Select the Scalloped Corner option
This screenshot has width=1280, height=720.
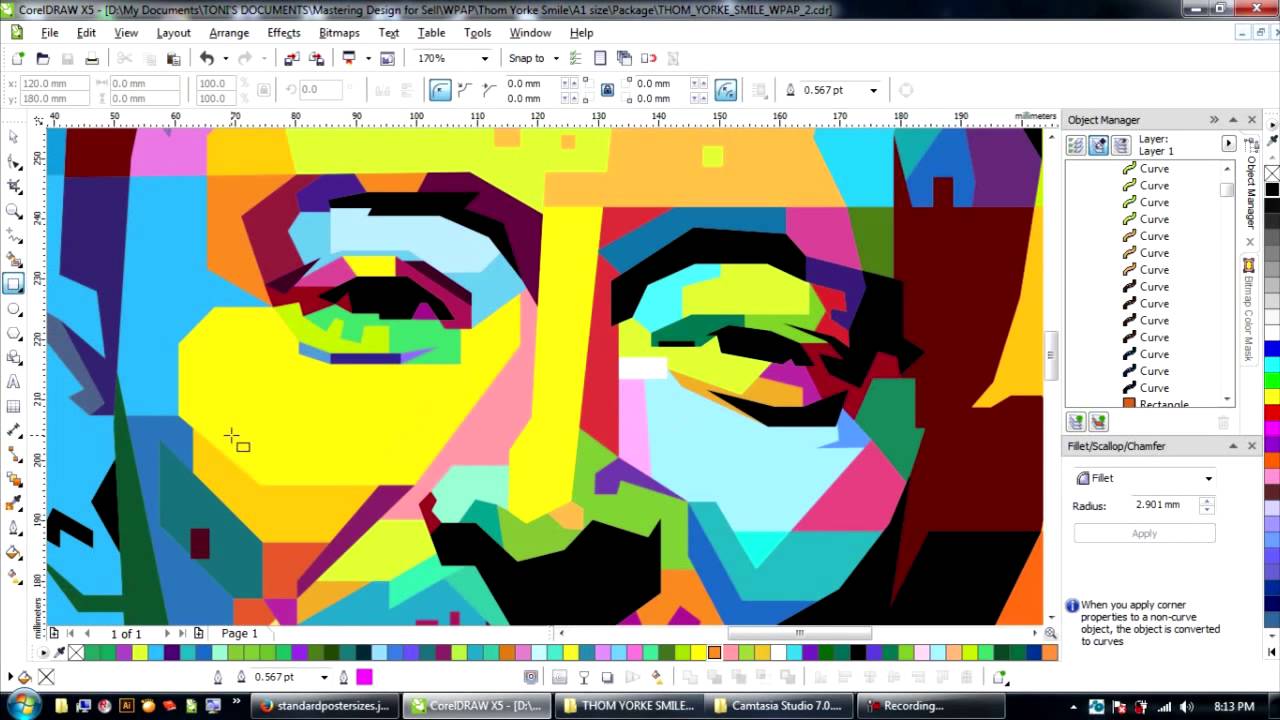[x=465, y=90]
